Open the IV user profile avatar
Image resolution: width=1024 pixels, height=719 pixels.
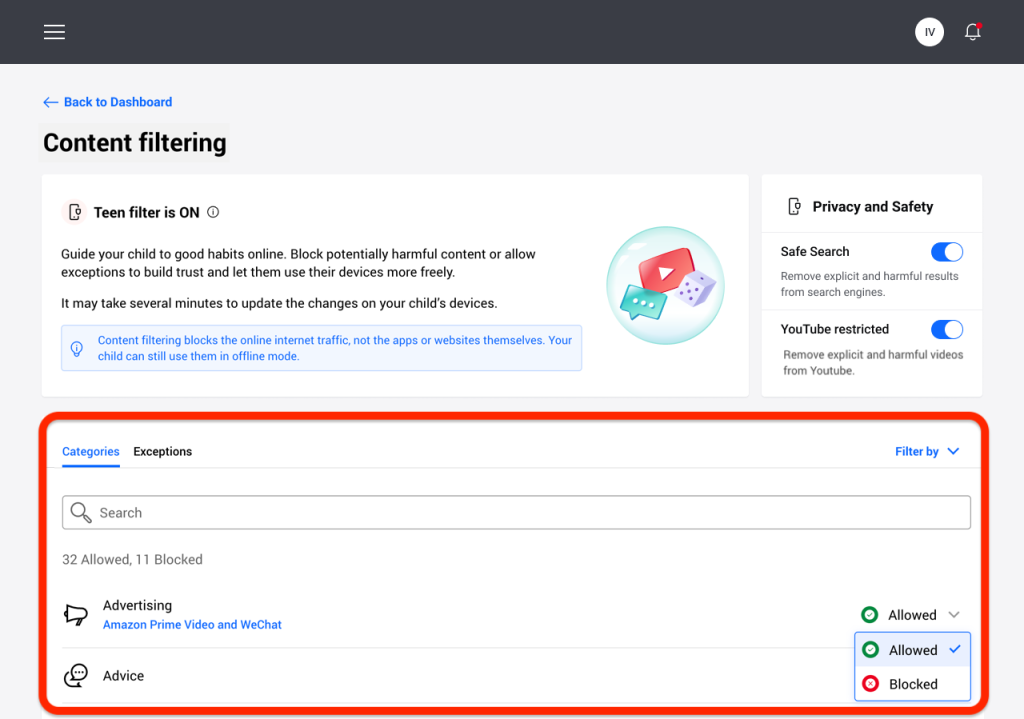pos(929,32)
